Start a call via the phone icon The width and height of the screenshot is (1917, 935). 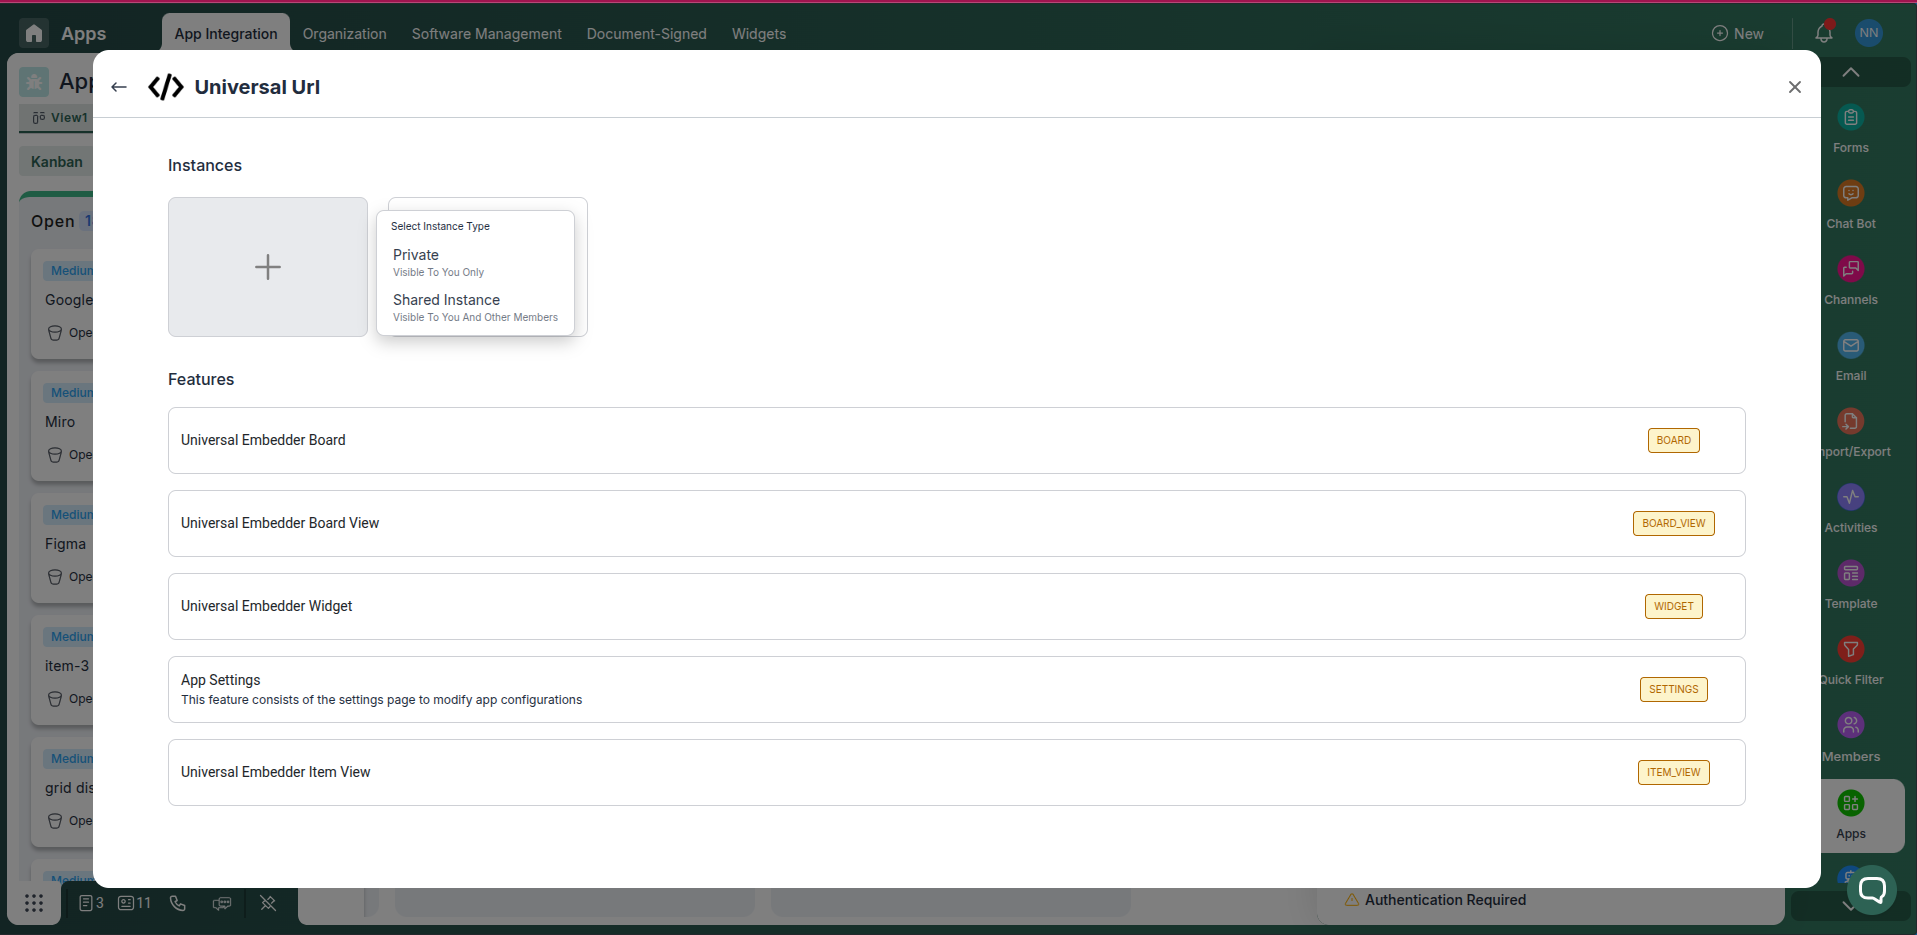tap(178, 903)
